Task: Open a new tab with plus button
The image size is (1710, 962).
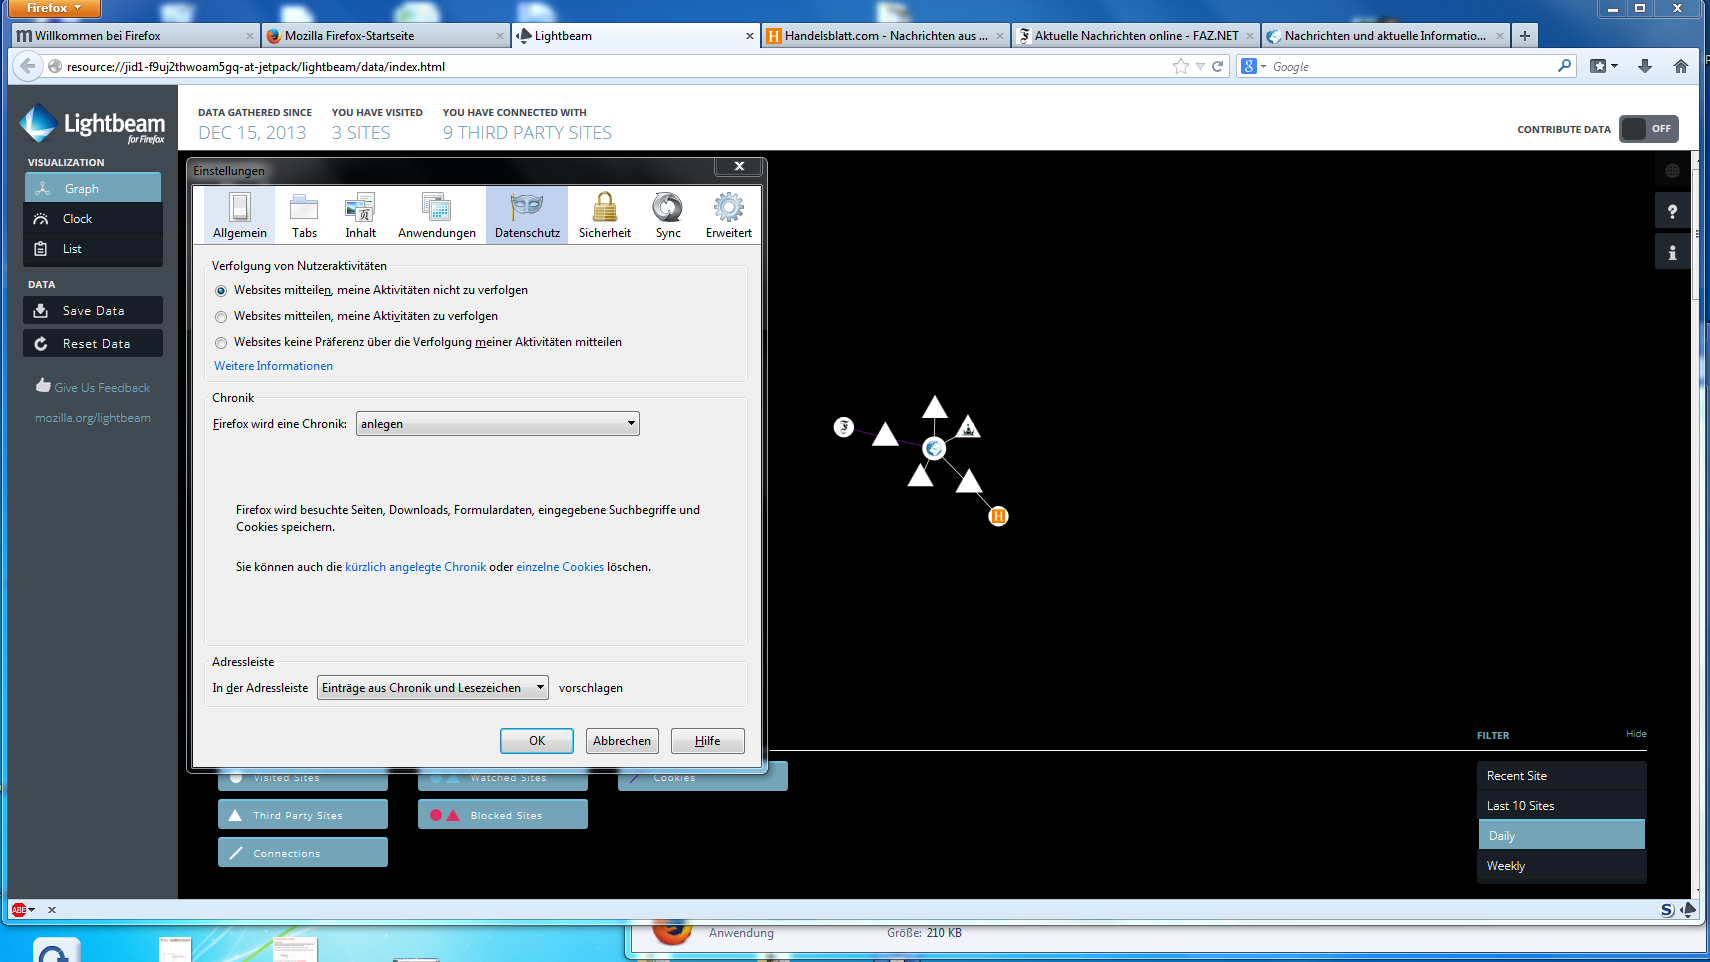Action: [1525, 36]
